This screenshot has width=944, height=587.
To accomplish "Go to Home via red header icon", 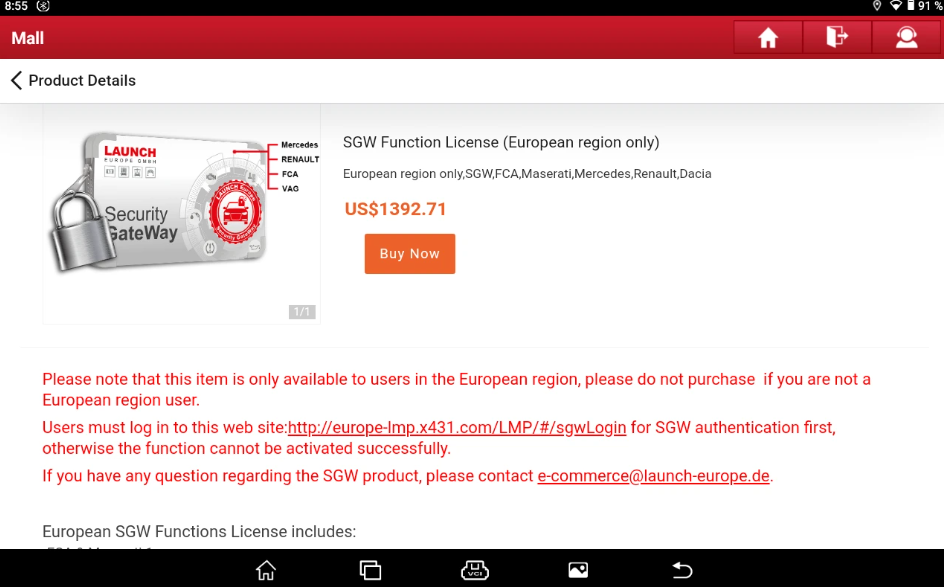I will tap(768, 37).
